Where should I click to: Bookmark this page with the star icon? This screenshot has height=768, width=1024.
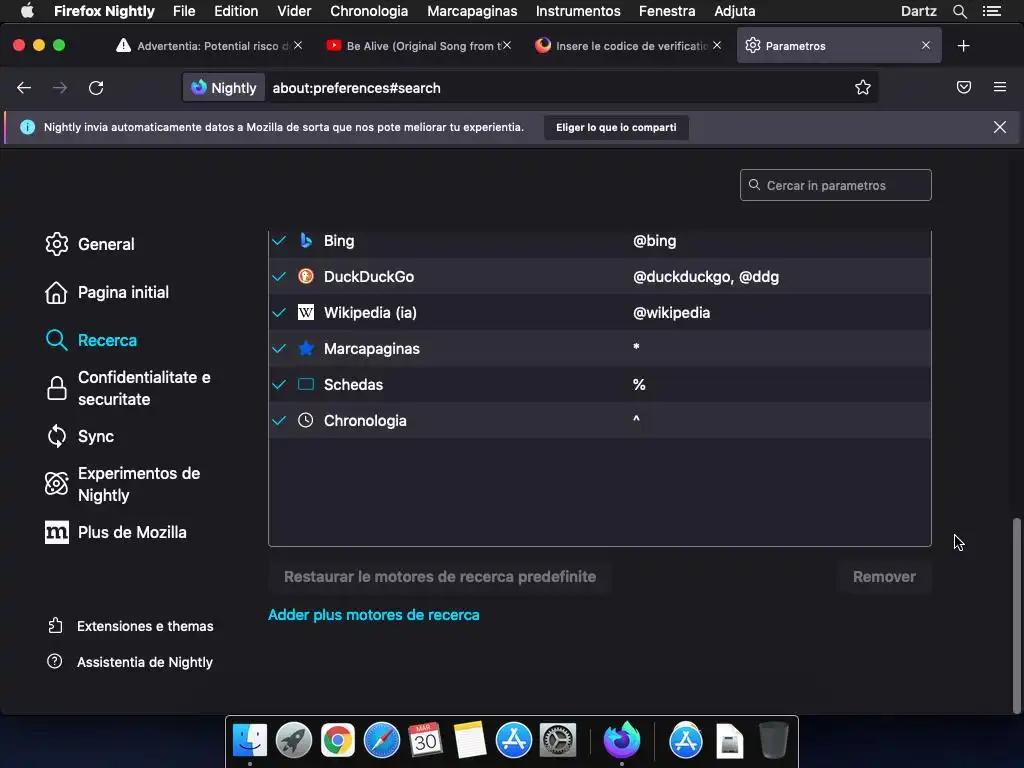tap(863, 88)
